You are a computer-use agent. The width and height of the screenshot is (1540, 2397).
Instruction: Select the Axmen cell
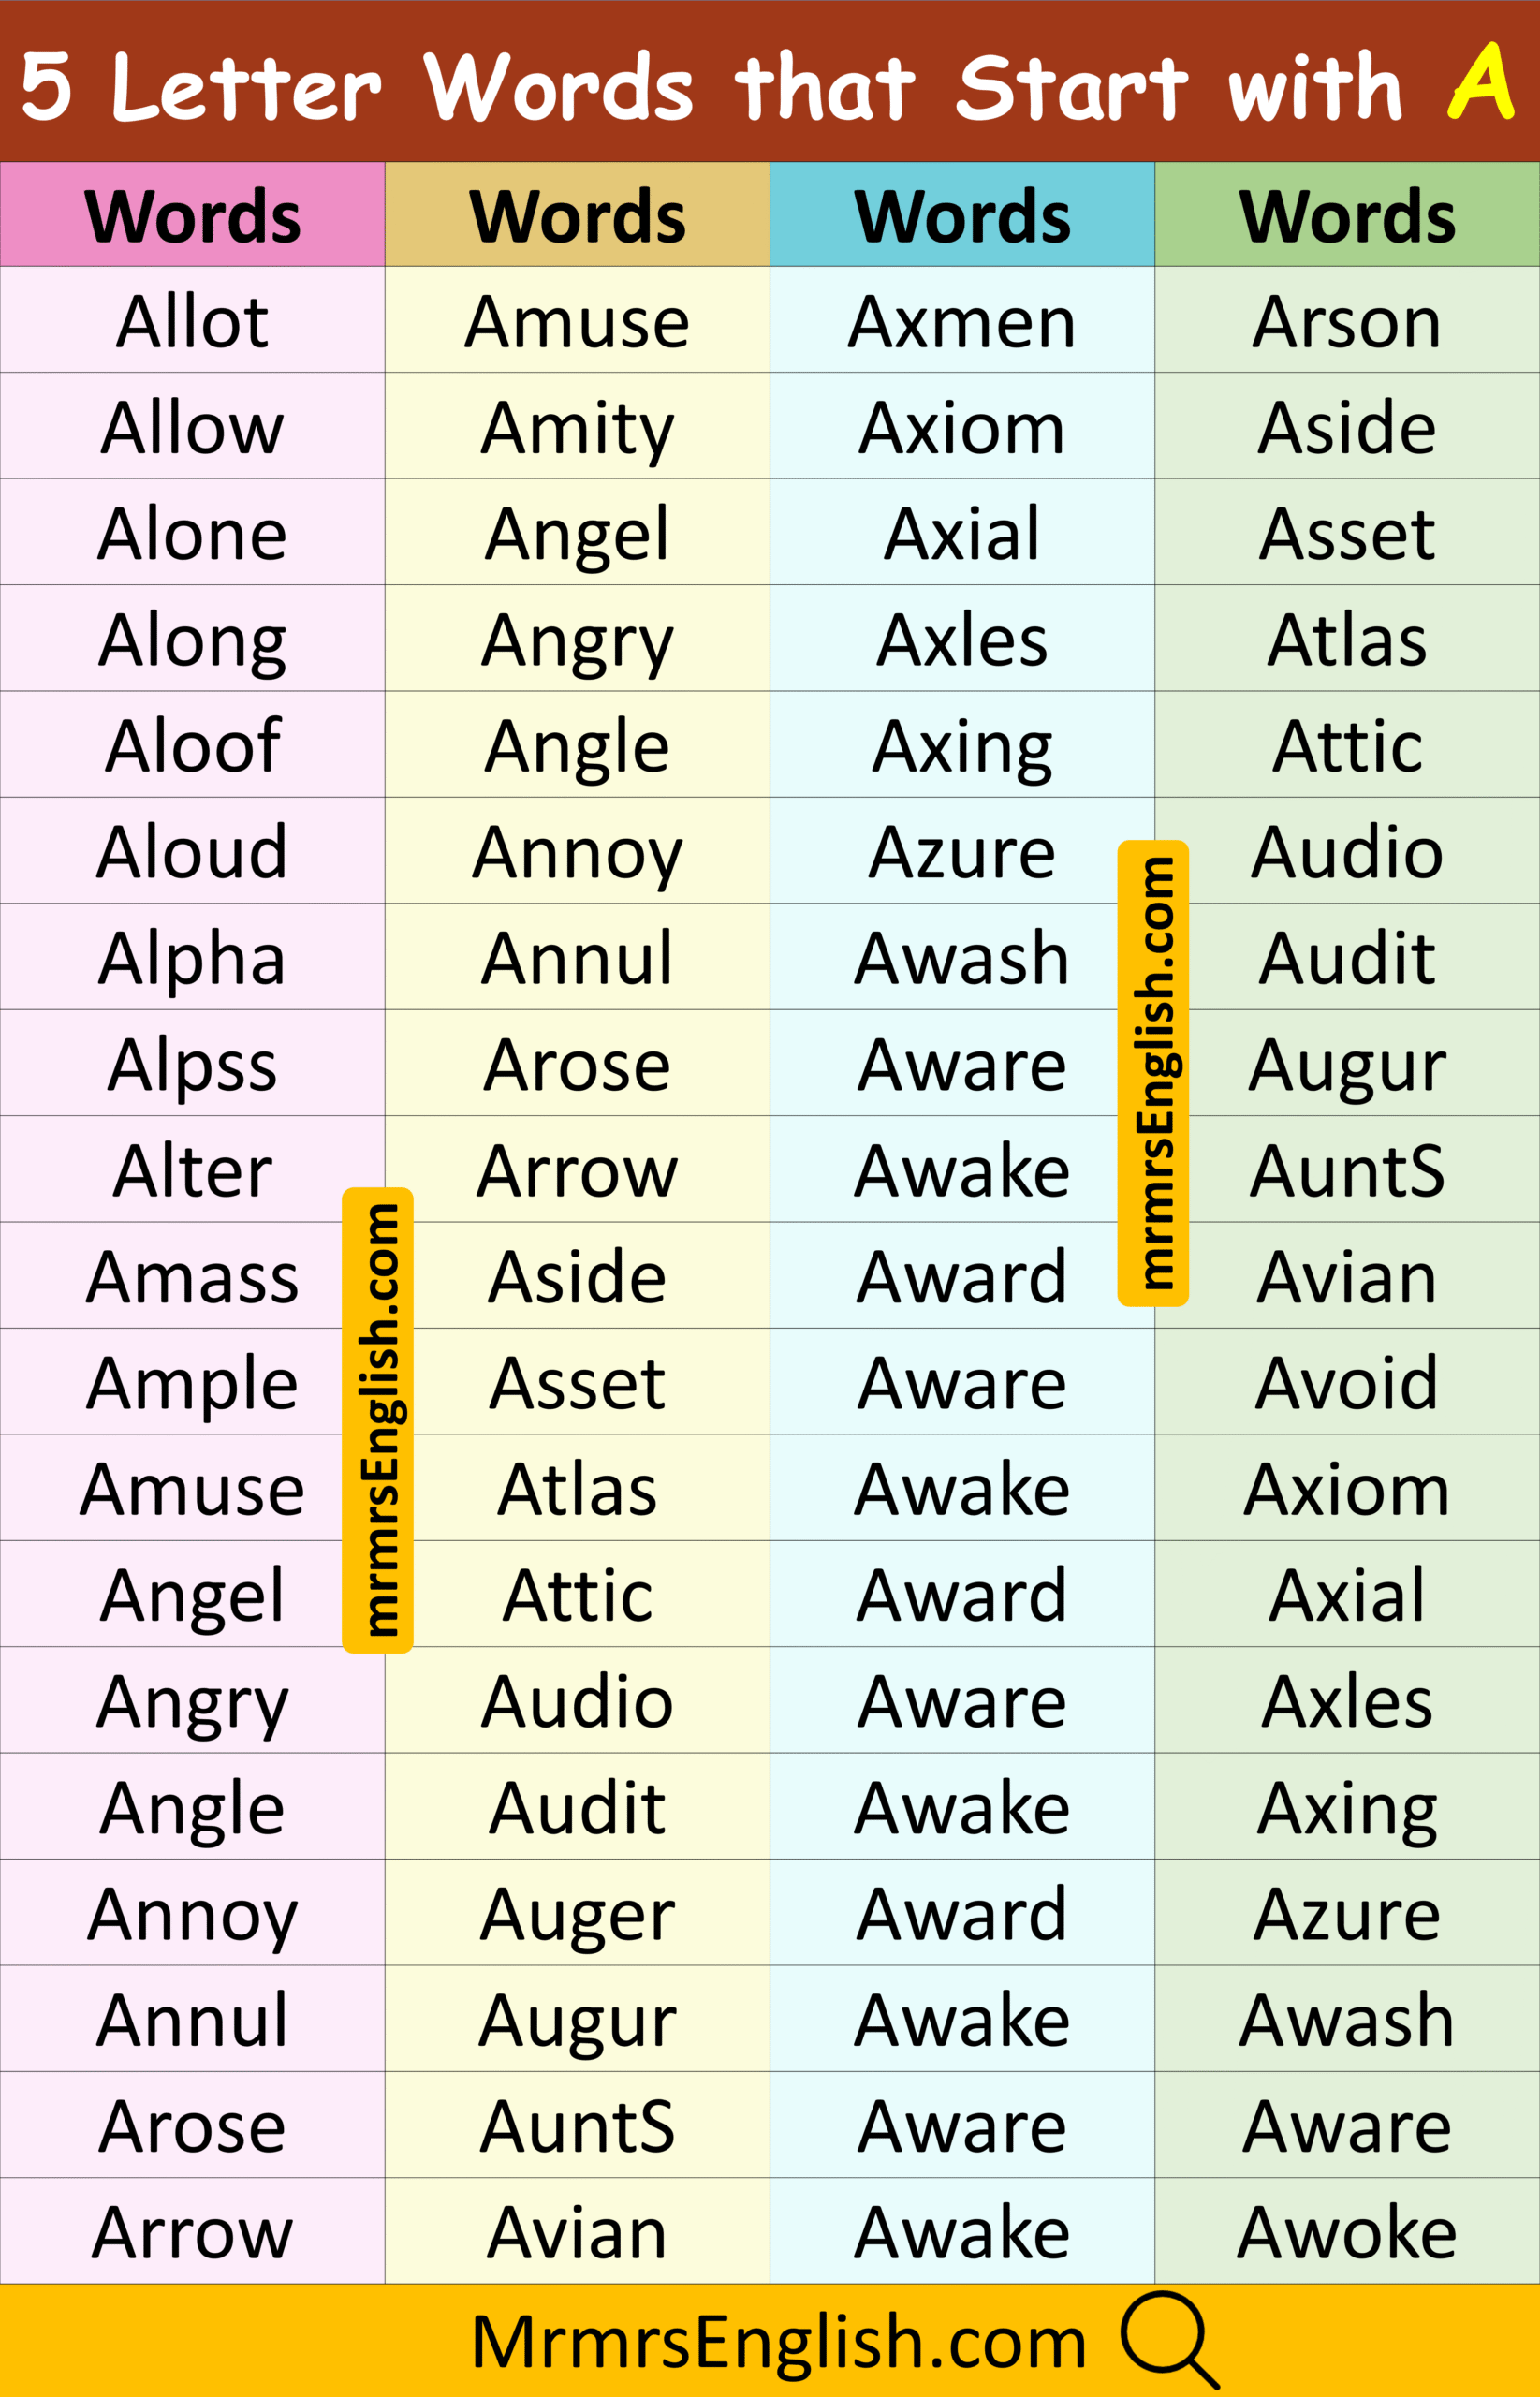[962, 321]
